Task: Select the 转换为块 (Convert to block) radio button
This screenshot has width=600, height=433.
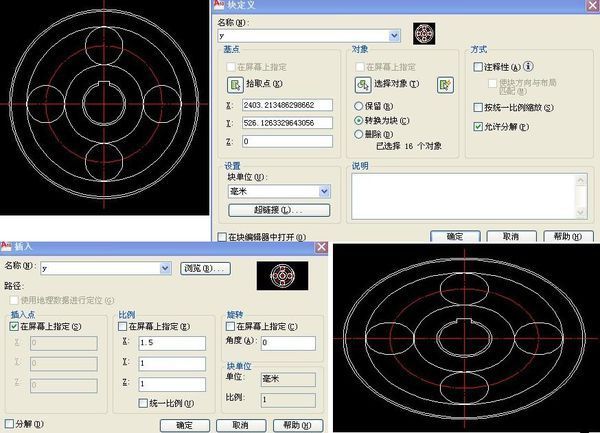Action: tap(358, 120)
